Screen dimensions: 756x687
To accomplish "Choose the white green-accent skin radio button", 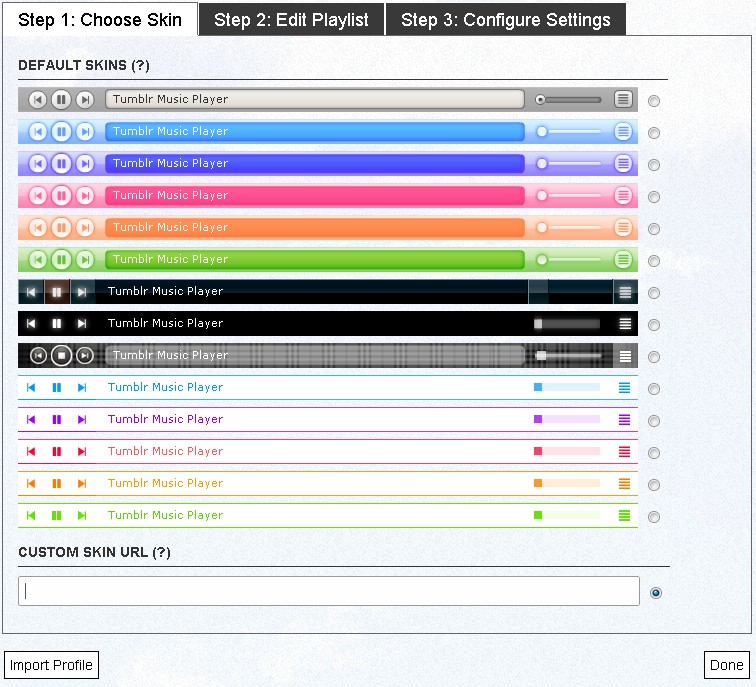I will 654,517.
